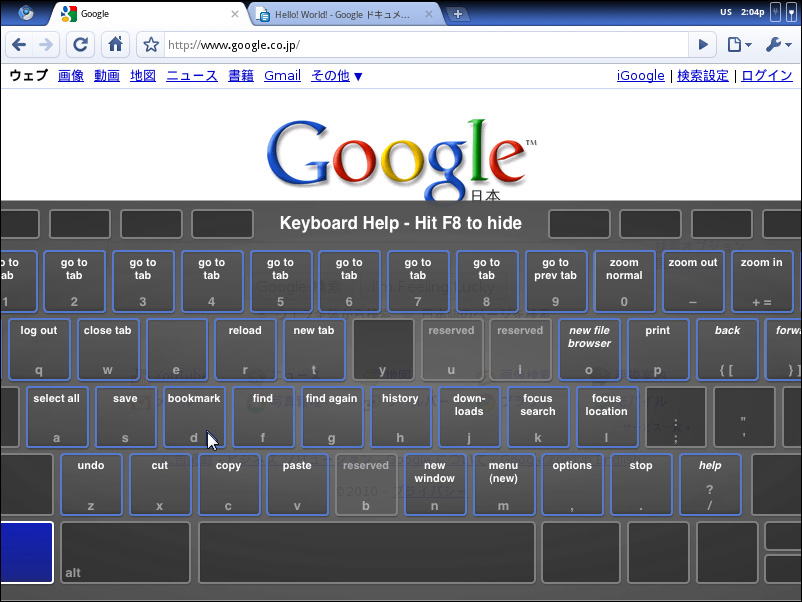This screenshot has height=602, width=802.
Task: Click the 'save' s key
Action: (125, 417)
